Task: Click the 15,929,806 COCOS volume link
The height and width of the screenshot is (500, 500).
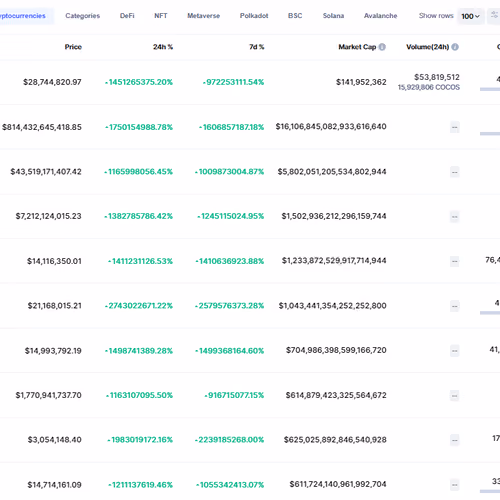Action: (429, 87)
